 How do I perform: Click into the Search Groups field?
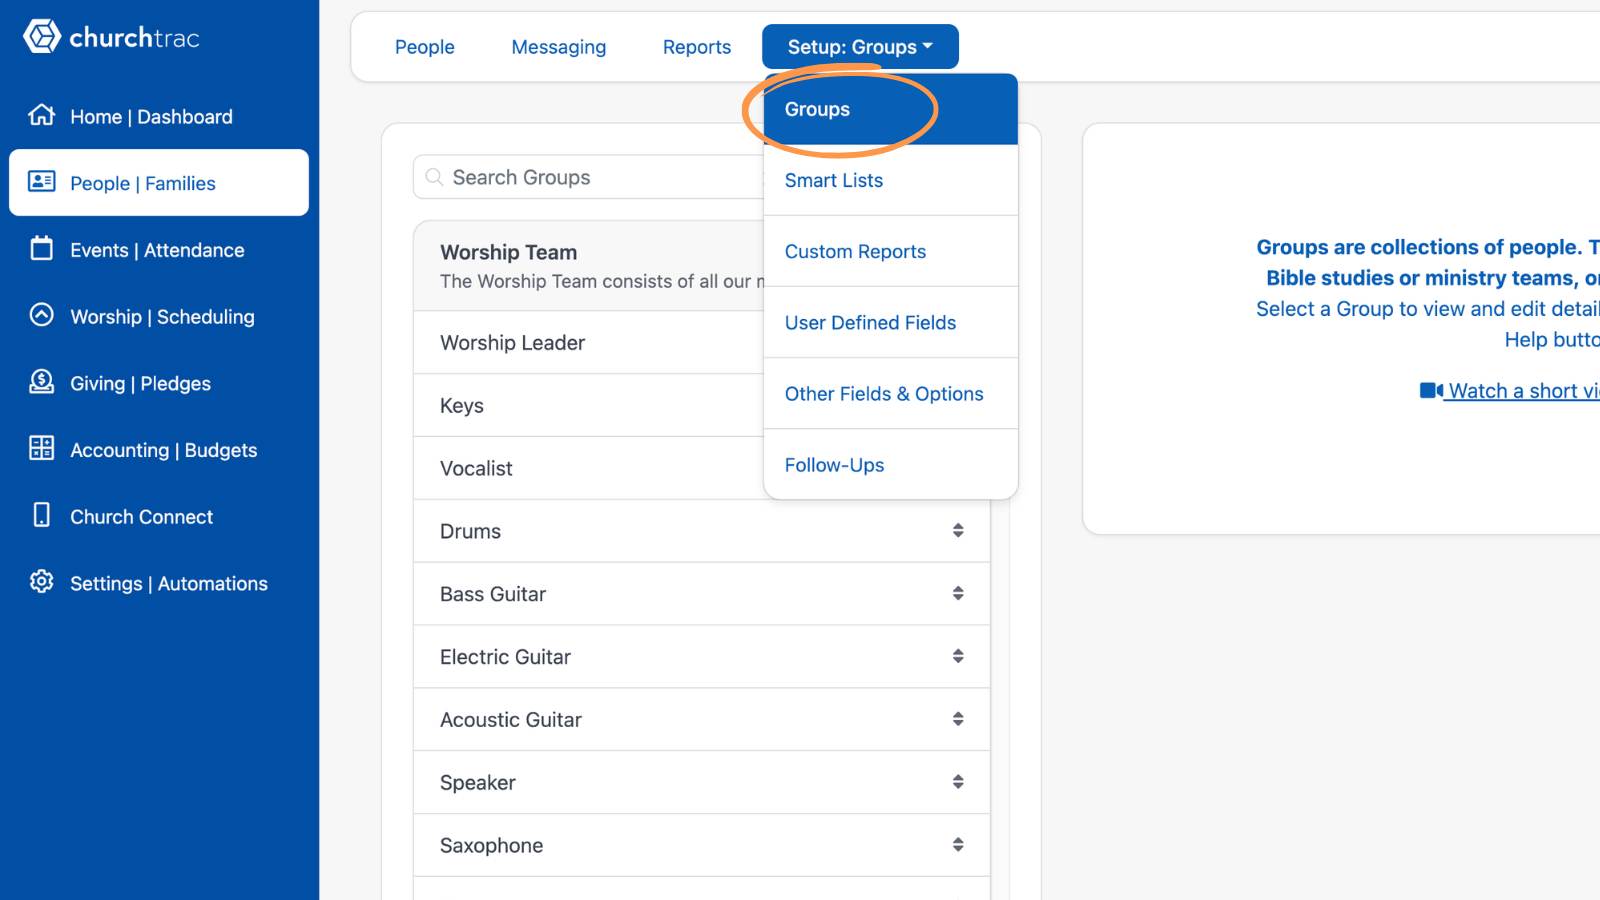tap(589, 177)
